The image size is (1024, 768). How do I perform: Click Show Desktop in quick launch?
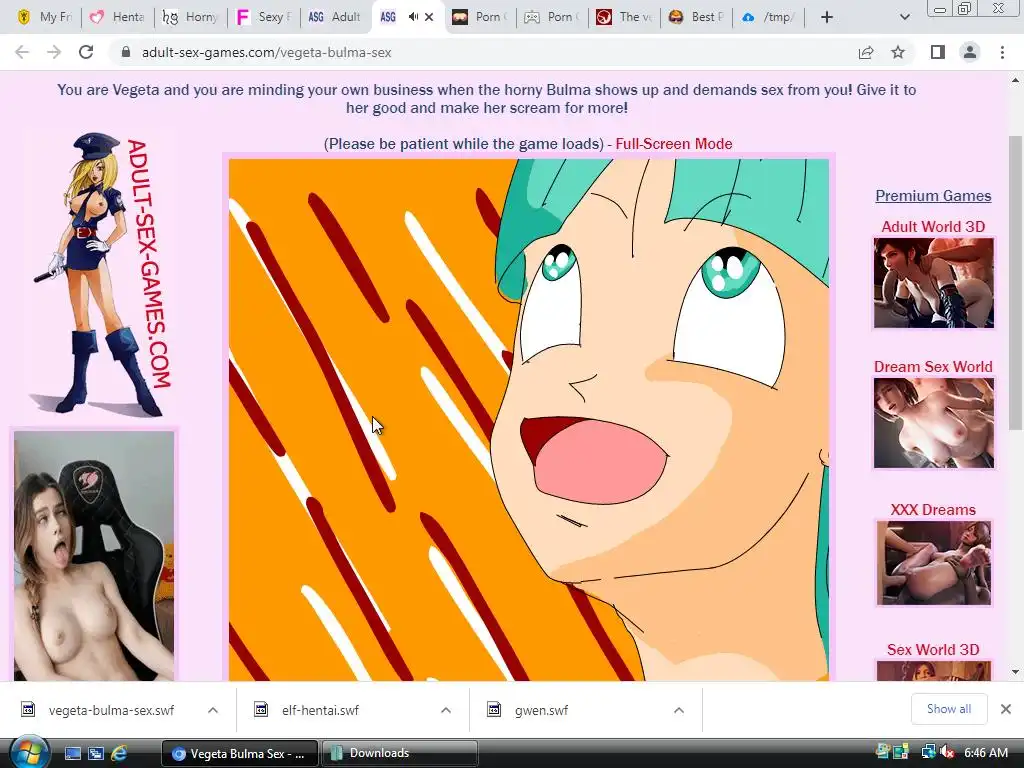pos(72,754)
